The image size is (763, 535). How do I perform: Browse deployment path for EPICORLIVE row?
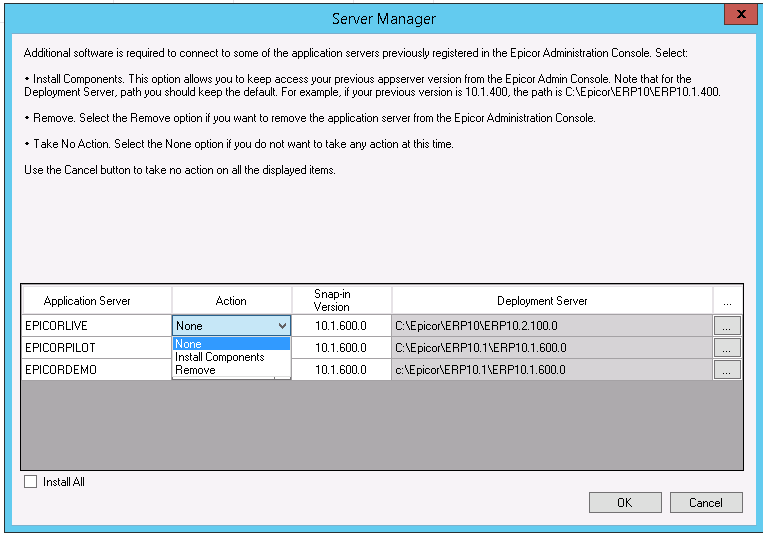(x=727, y=326)
